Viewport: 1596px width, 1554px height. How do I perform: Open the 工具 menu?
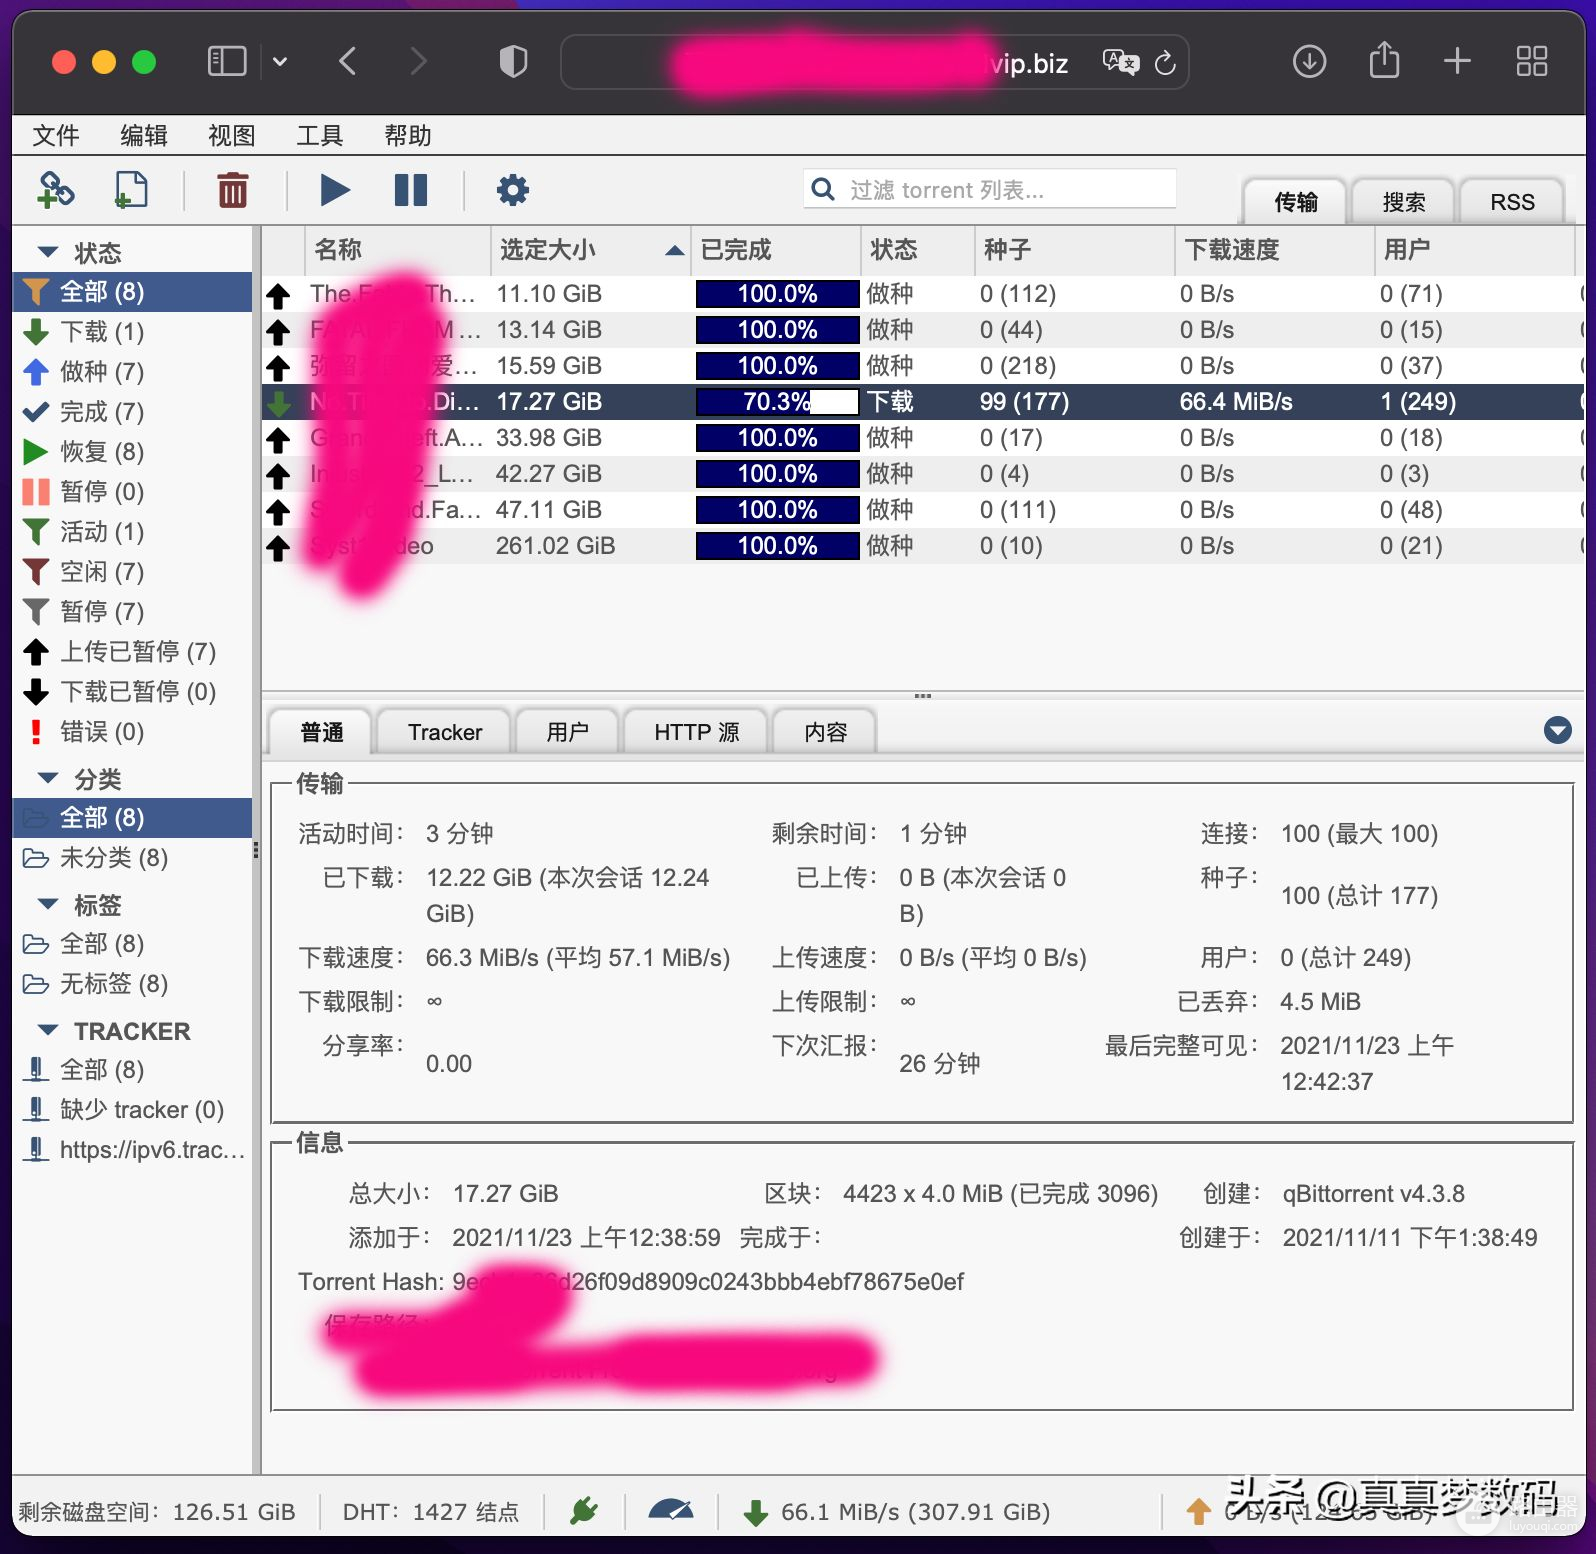[319, 135]
